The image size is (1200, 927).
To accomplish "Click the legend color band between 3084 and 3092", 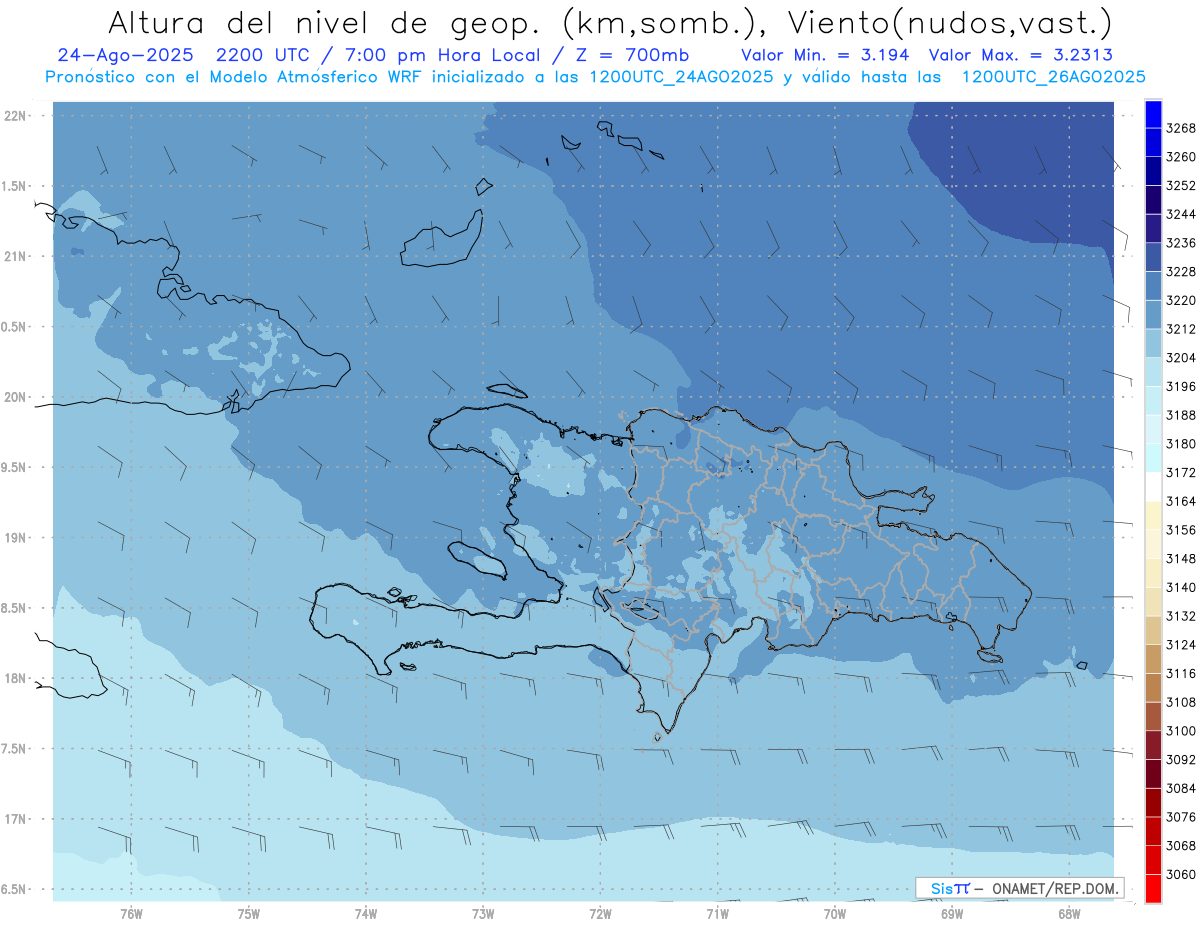I will 1153,773.
